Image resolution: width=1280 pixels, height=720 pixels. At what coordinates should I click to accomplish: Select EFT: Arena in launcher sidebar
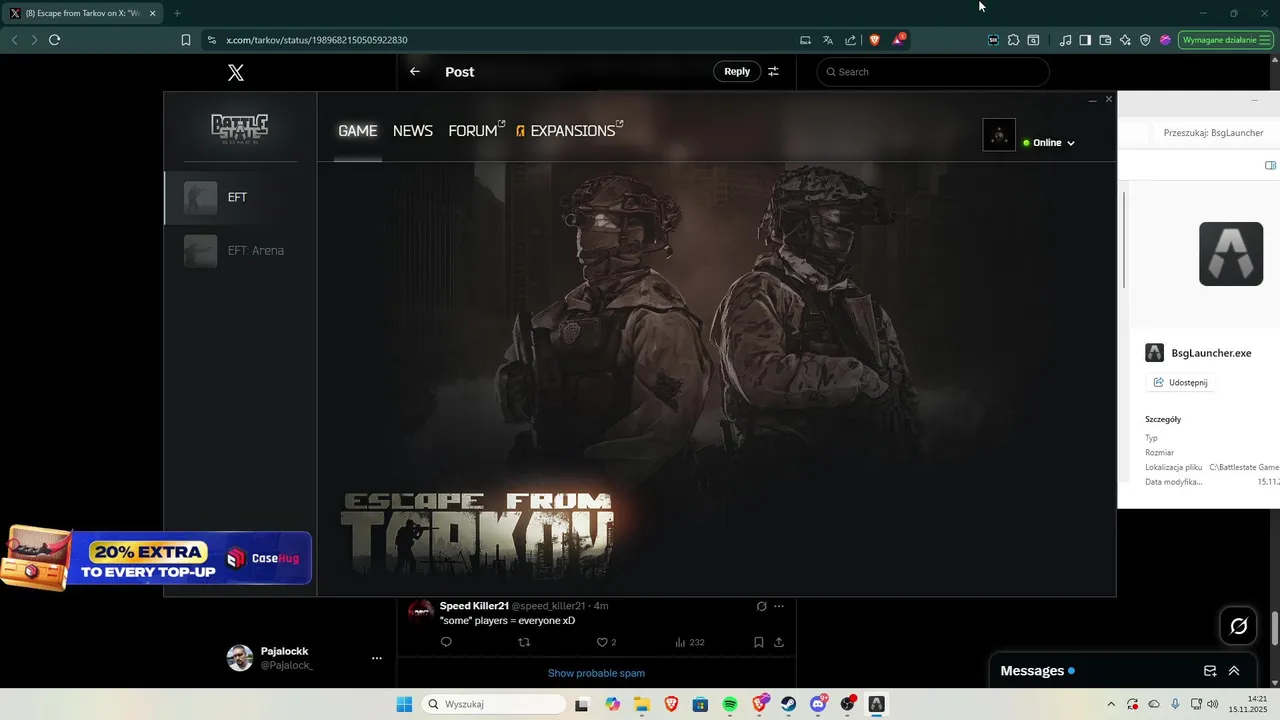tap(240, 251)
